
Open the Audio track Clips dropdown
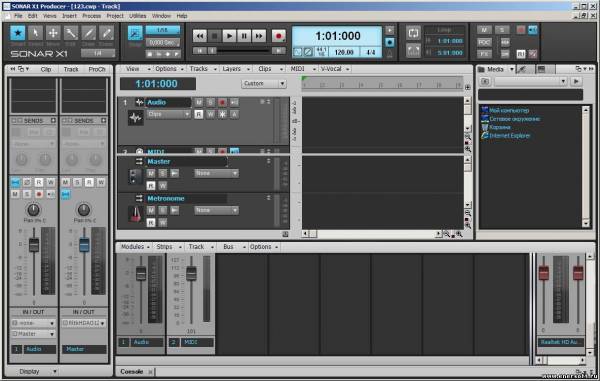[x=169, y=114]
